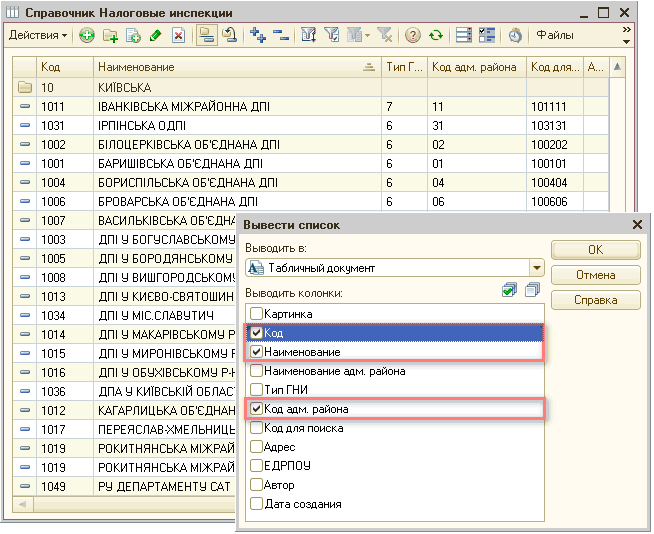
Task: Toggle the hierarchical view icon
Action: pos(207,35)
